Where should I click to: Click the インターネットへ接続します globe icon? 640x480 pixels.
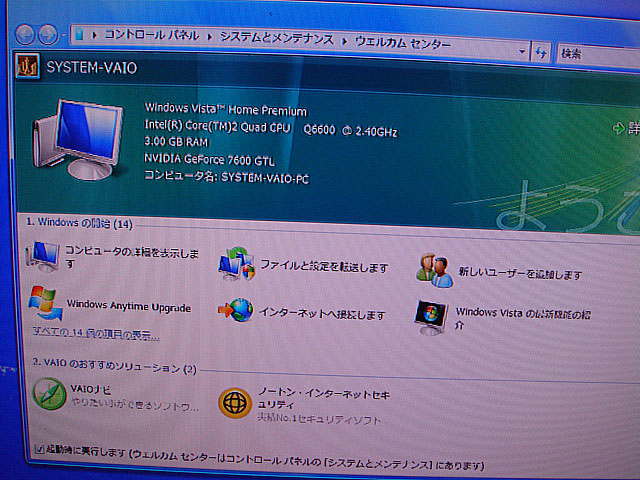click(236, 310)
